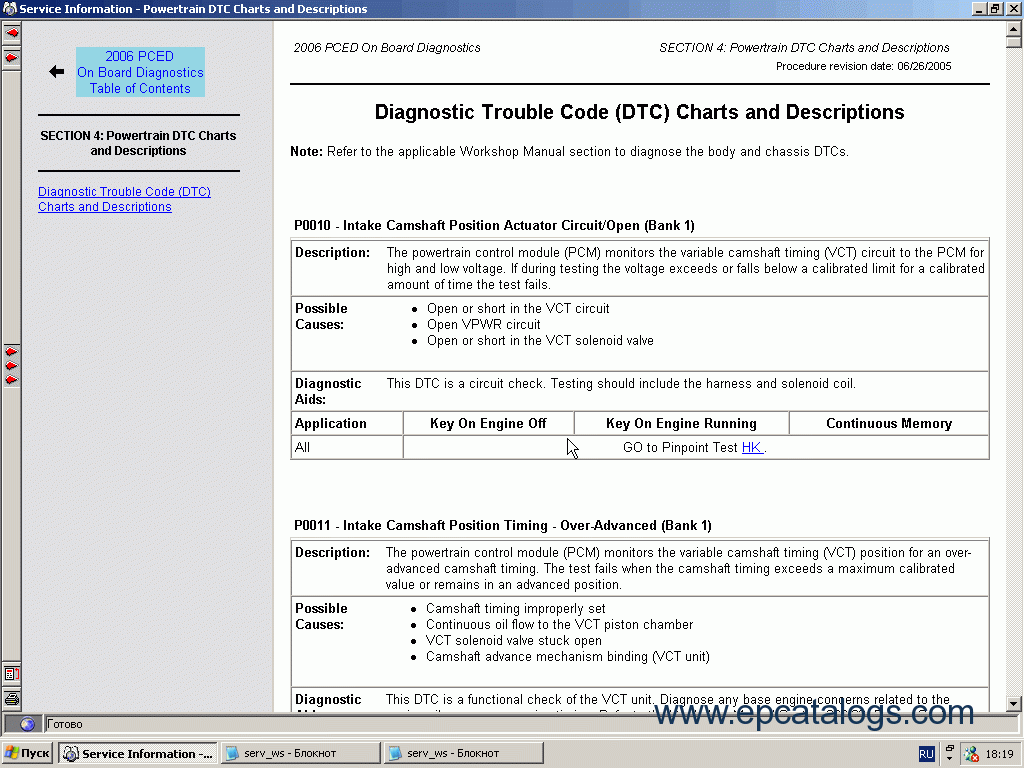The width and height of the screenshot is (1024, 768).
Task: Click the P0010 Description label
Action: coord(332,253)
